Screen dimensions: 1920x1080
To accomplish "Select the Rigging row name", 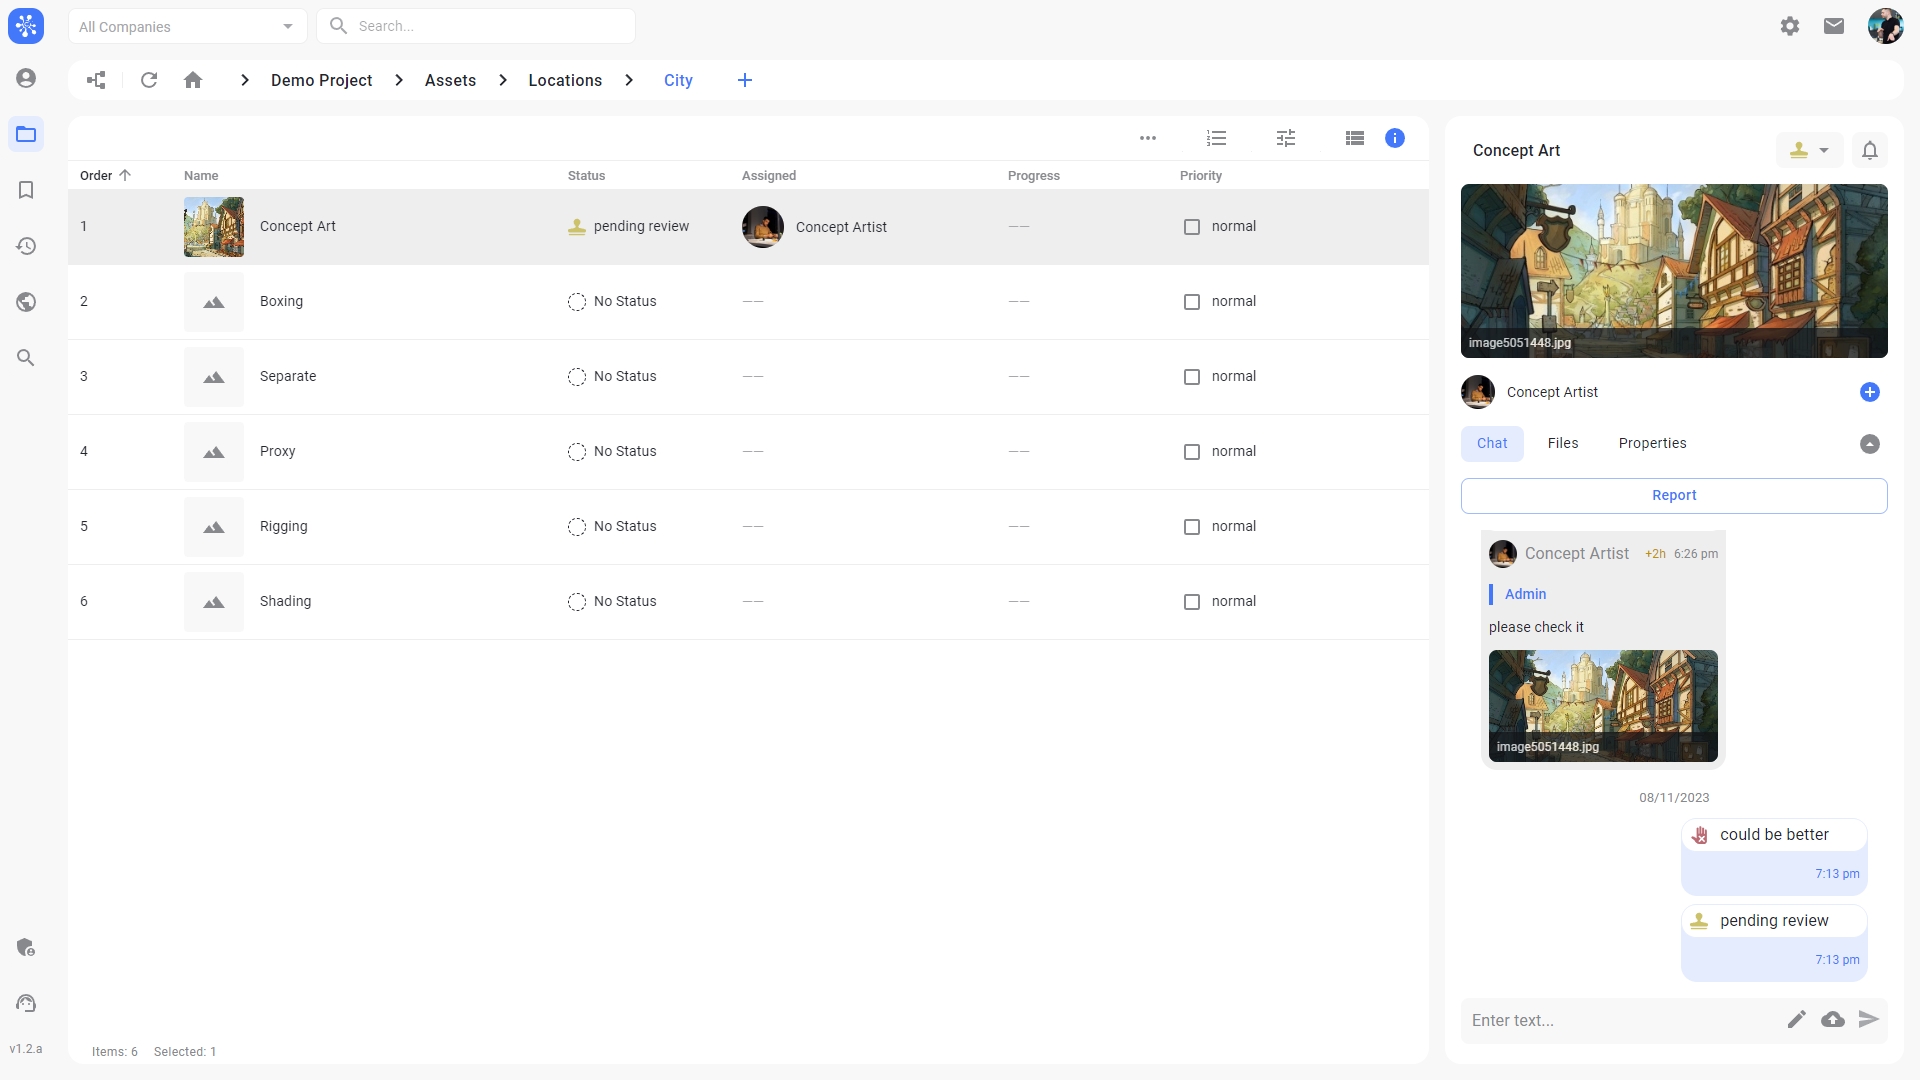I will [x=283, y=526].
